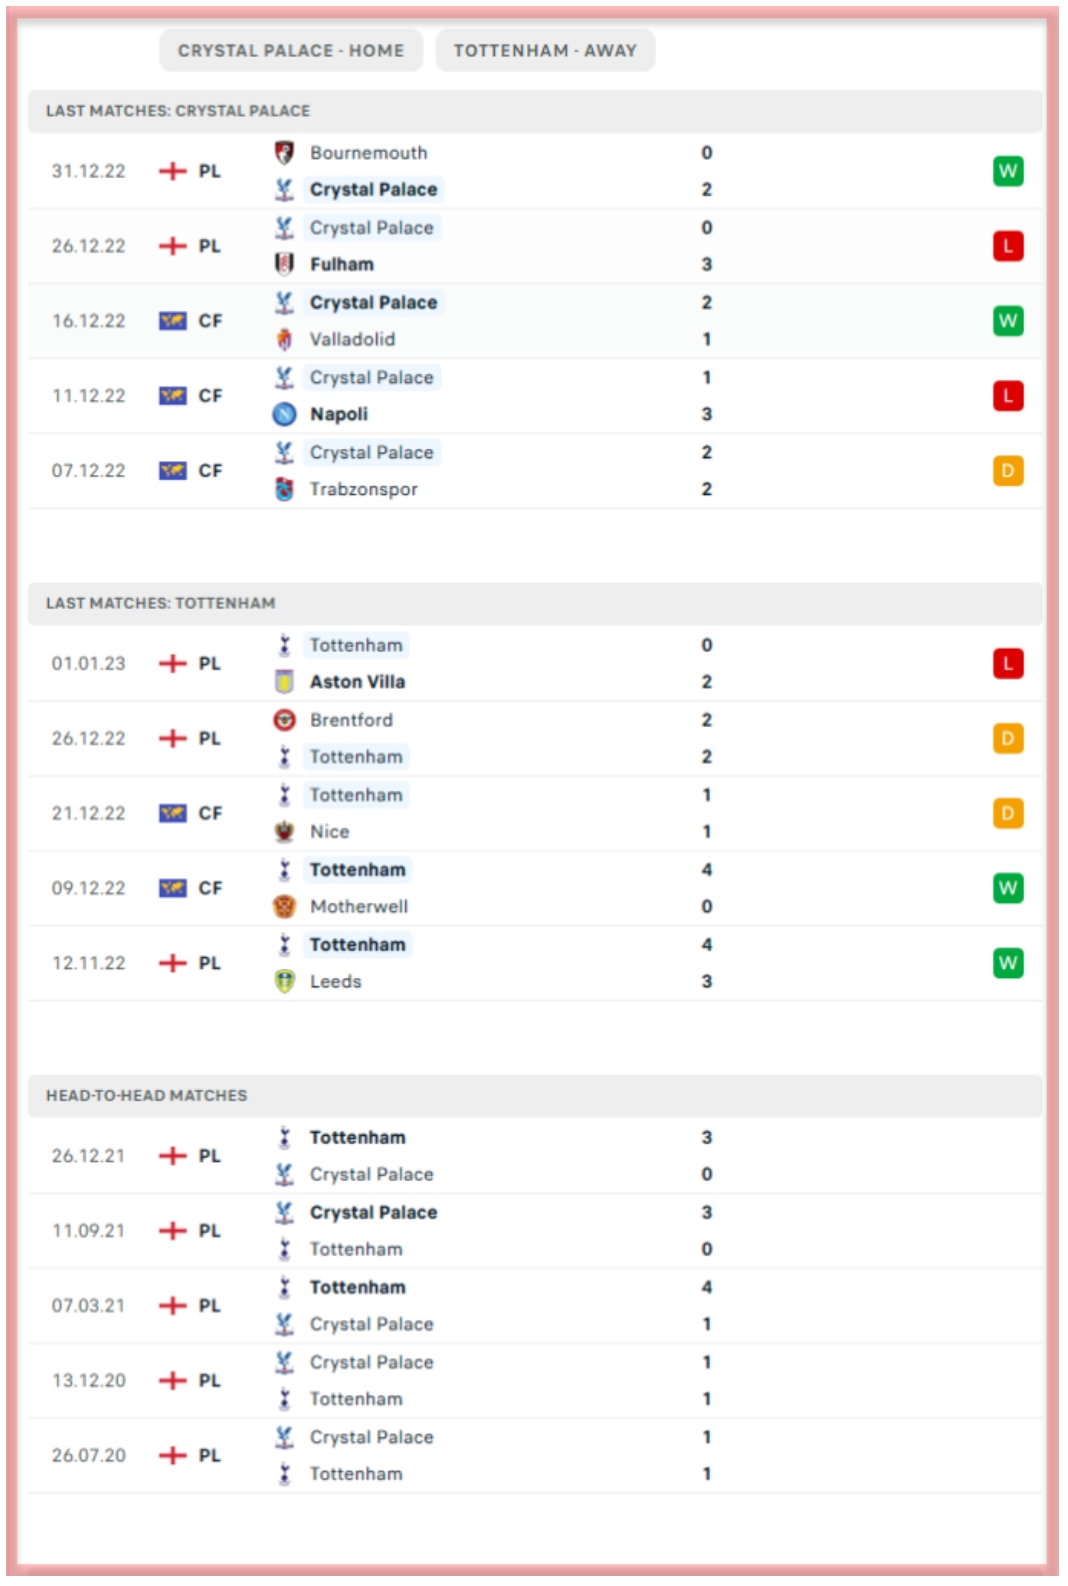Click the Nice club crest icon
The height and width of the screenshot is (1586, 1068).
[x=284, y=832]
